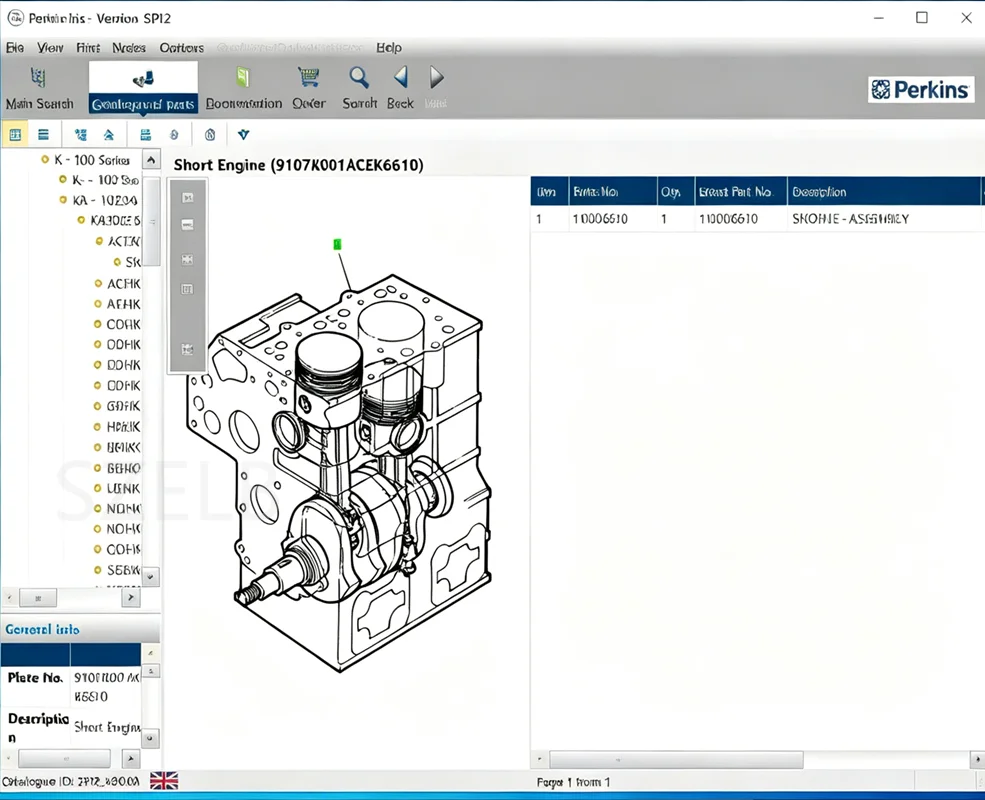Open the File menu
Screen dimensions: 985x800
pos(15,48)
